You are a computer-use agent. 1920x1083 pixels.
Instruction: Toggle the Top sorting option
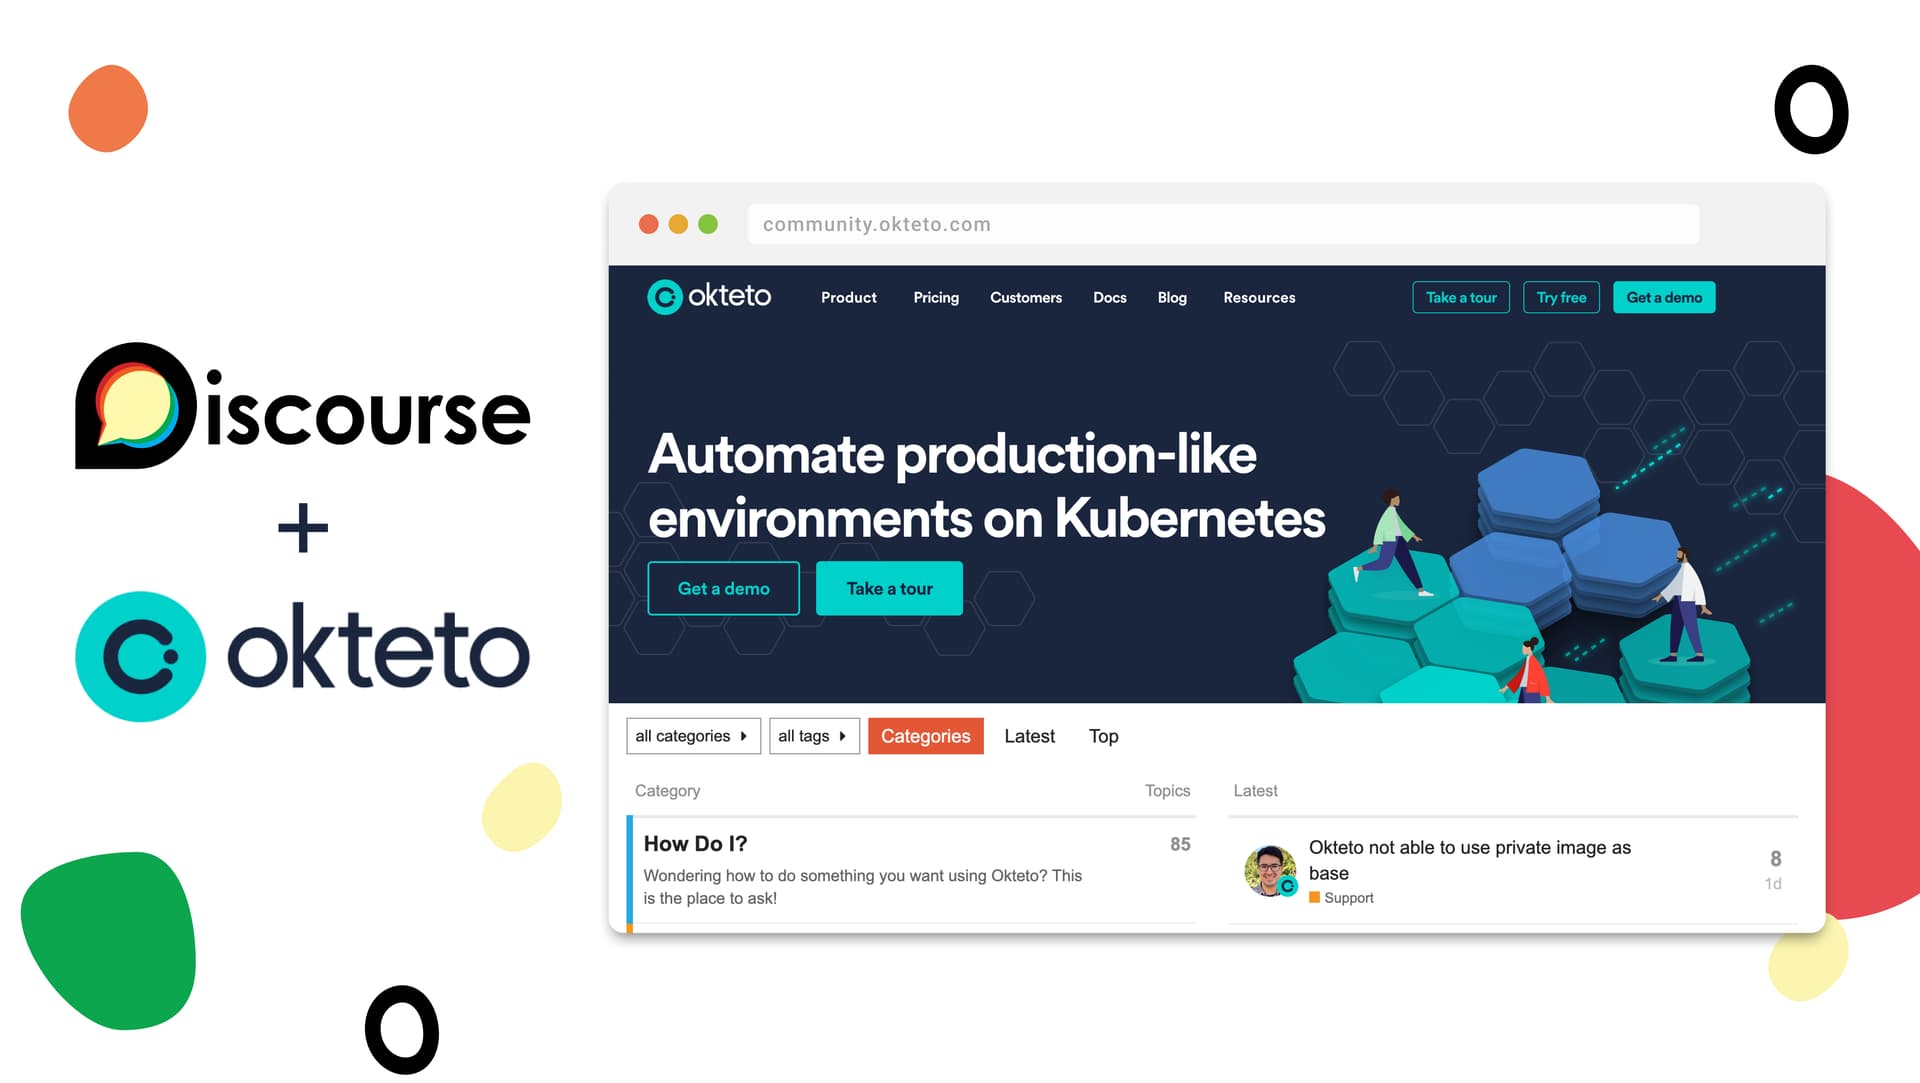pyautogui.click(x=1102, y=735)
